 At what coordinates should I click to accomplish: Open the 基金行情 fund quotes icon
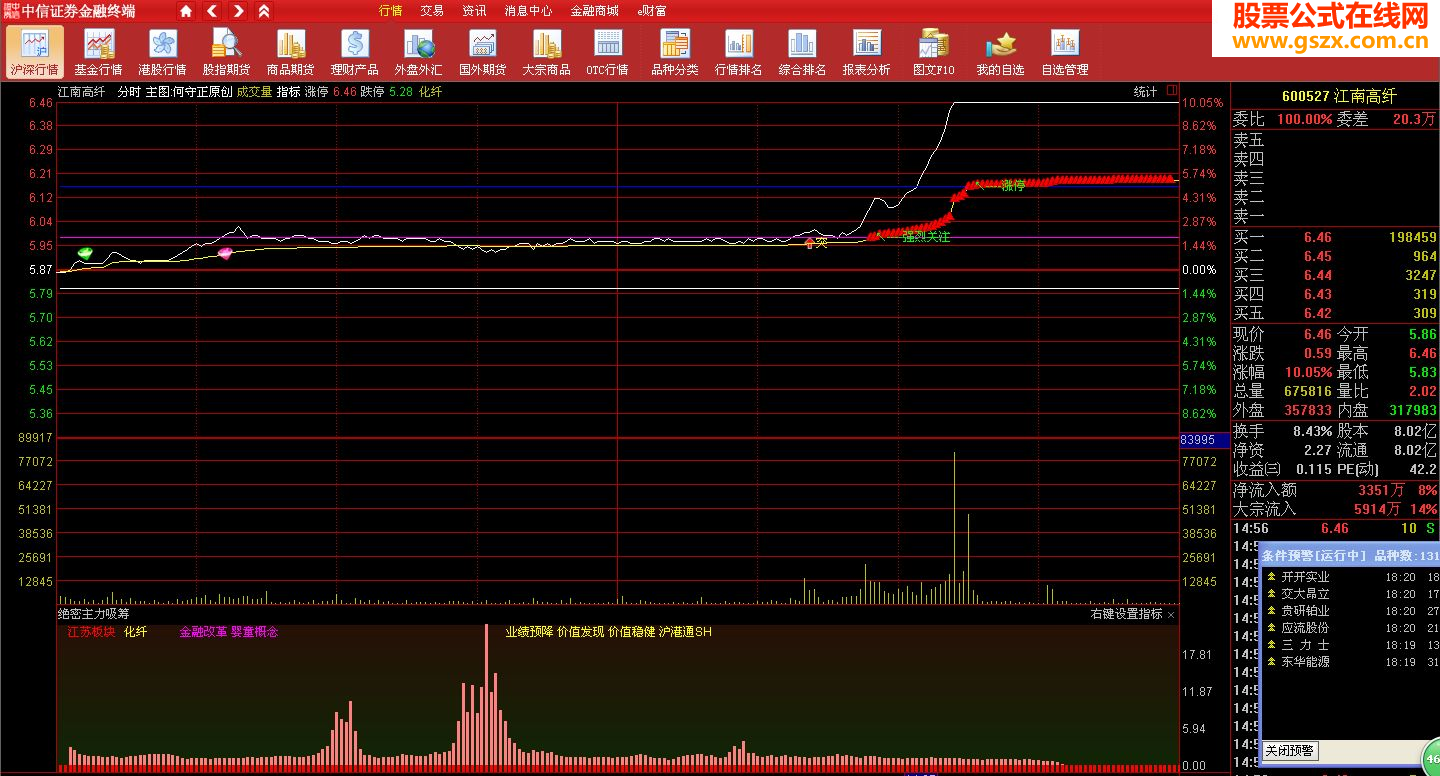pos(98,52)
